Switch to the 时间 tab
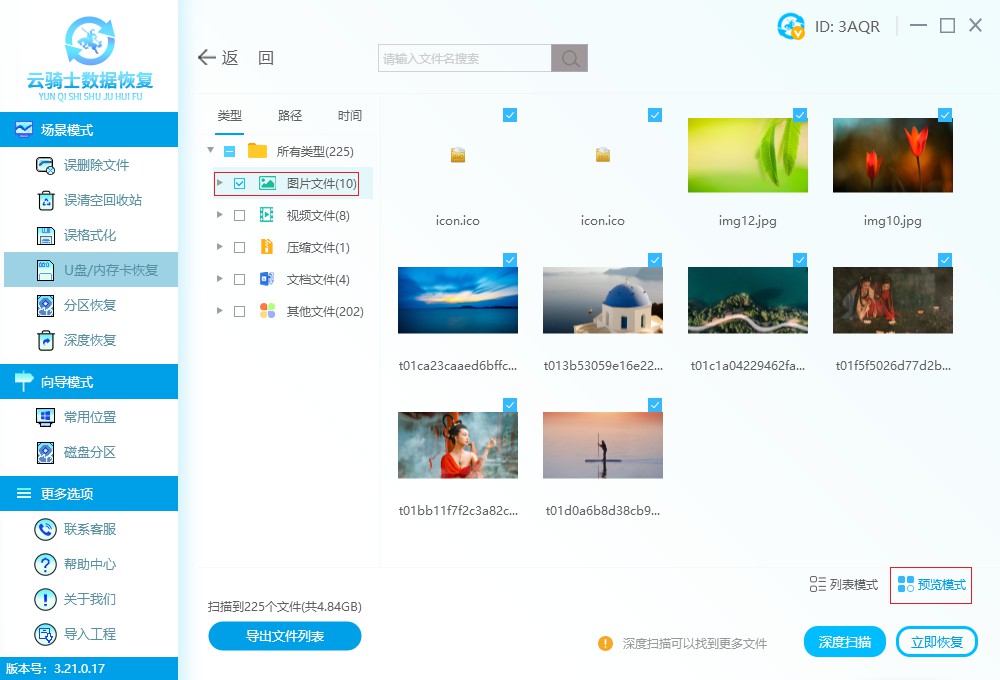The width and height of the screenshot is (1000, 680). pyautogui.click(x=349, y=115)
